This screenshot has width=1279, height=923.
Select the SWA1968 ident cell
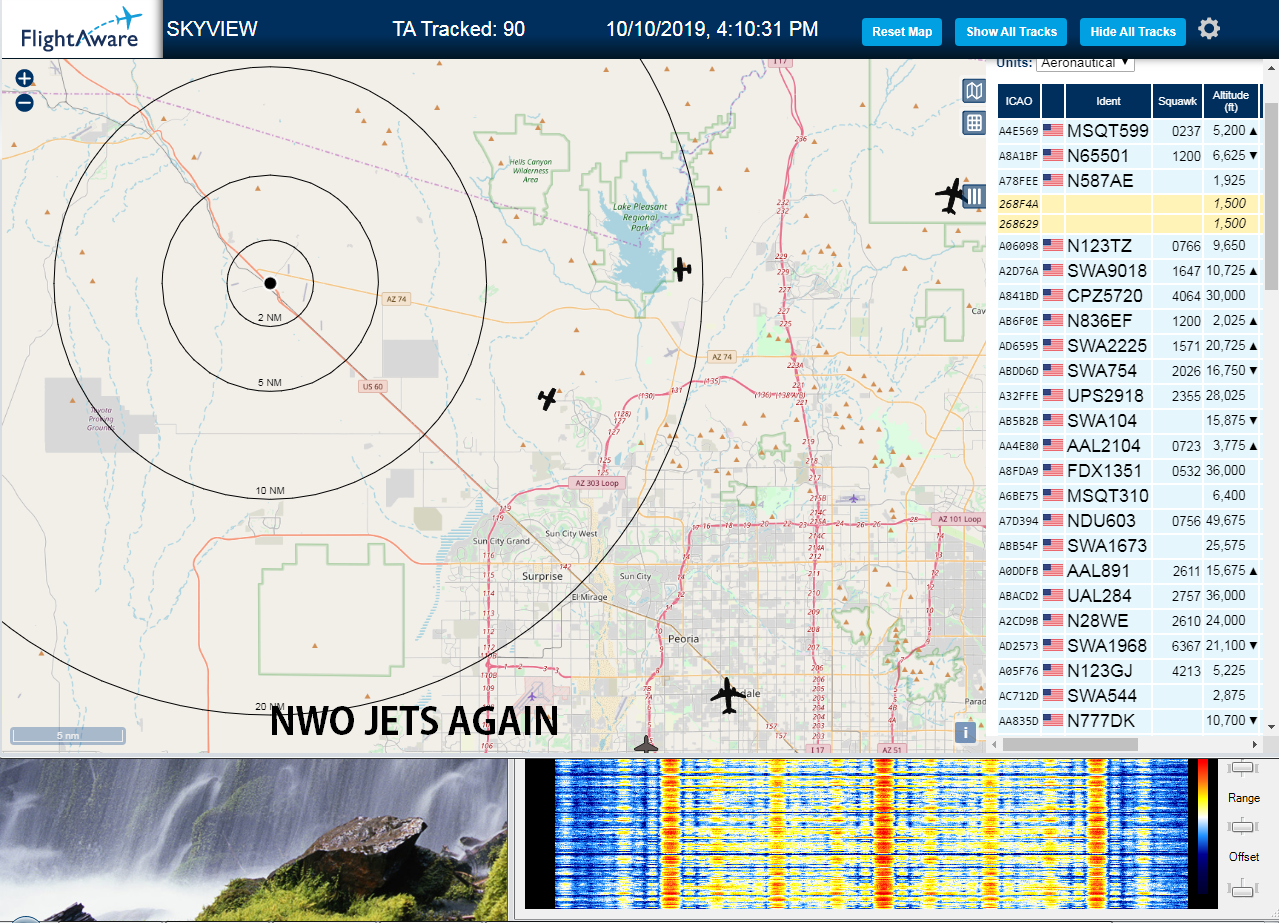click(1108, 645)
